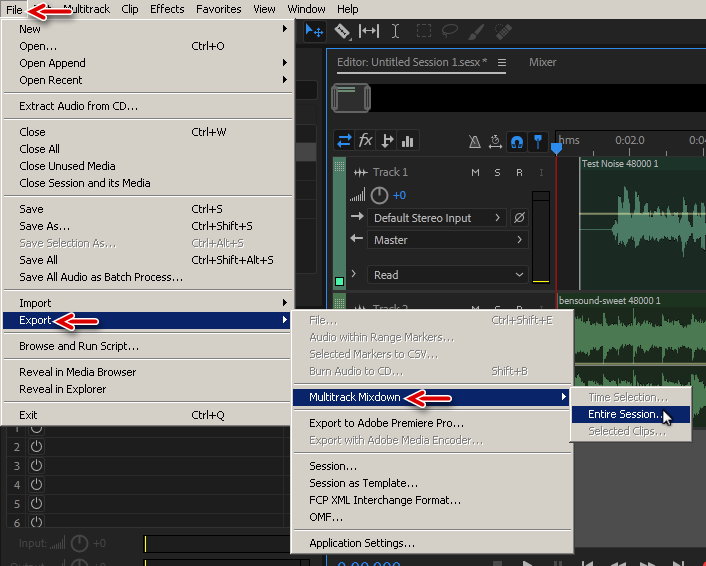Screen dimensions: 706x566
Task: Toggle power for effects rack slot 3
Action: point(36,465)
